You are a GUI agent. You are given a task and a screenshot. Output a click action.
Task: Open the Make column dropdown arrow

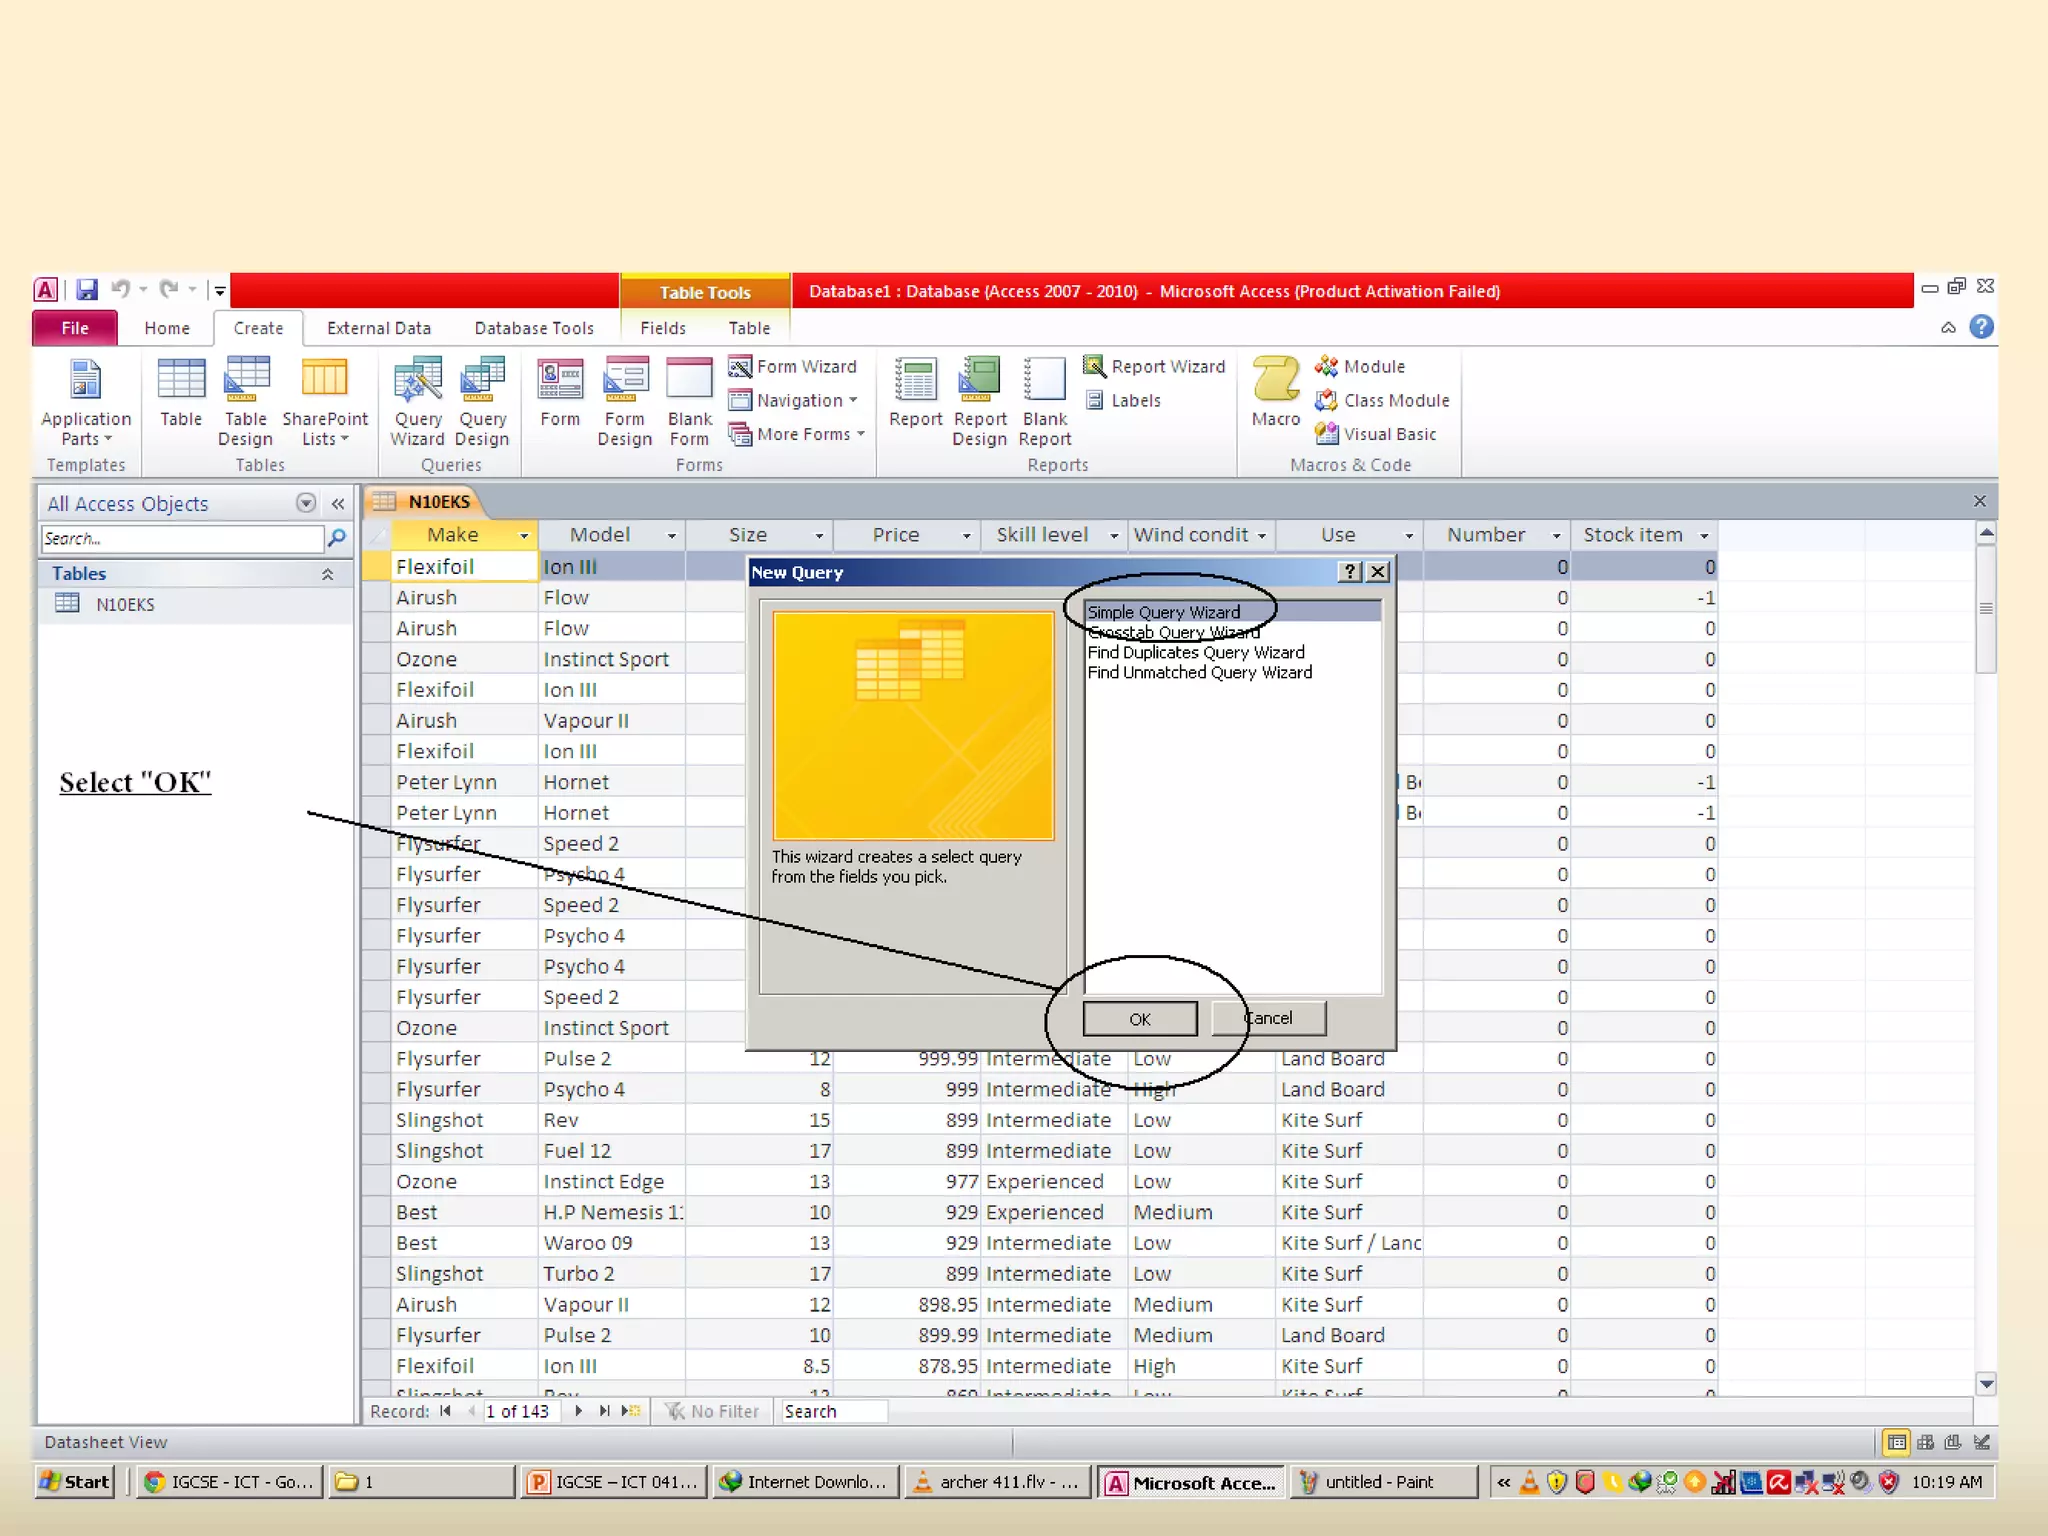(523, 536)
